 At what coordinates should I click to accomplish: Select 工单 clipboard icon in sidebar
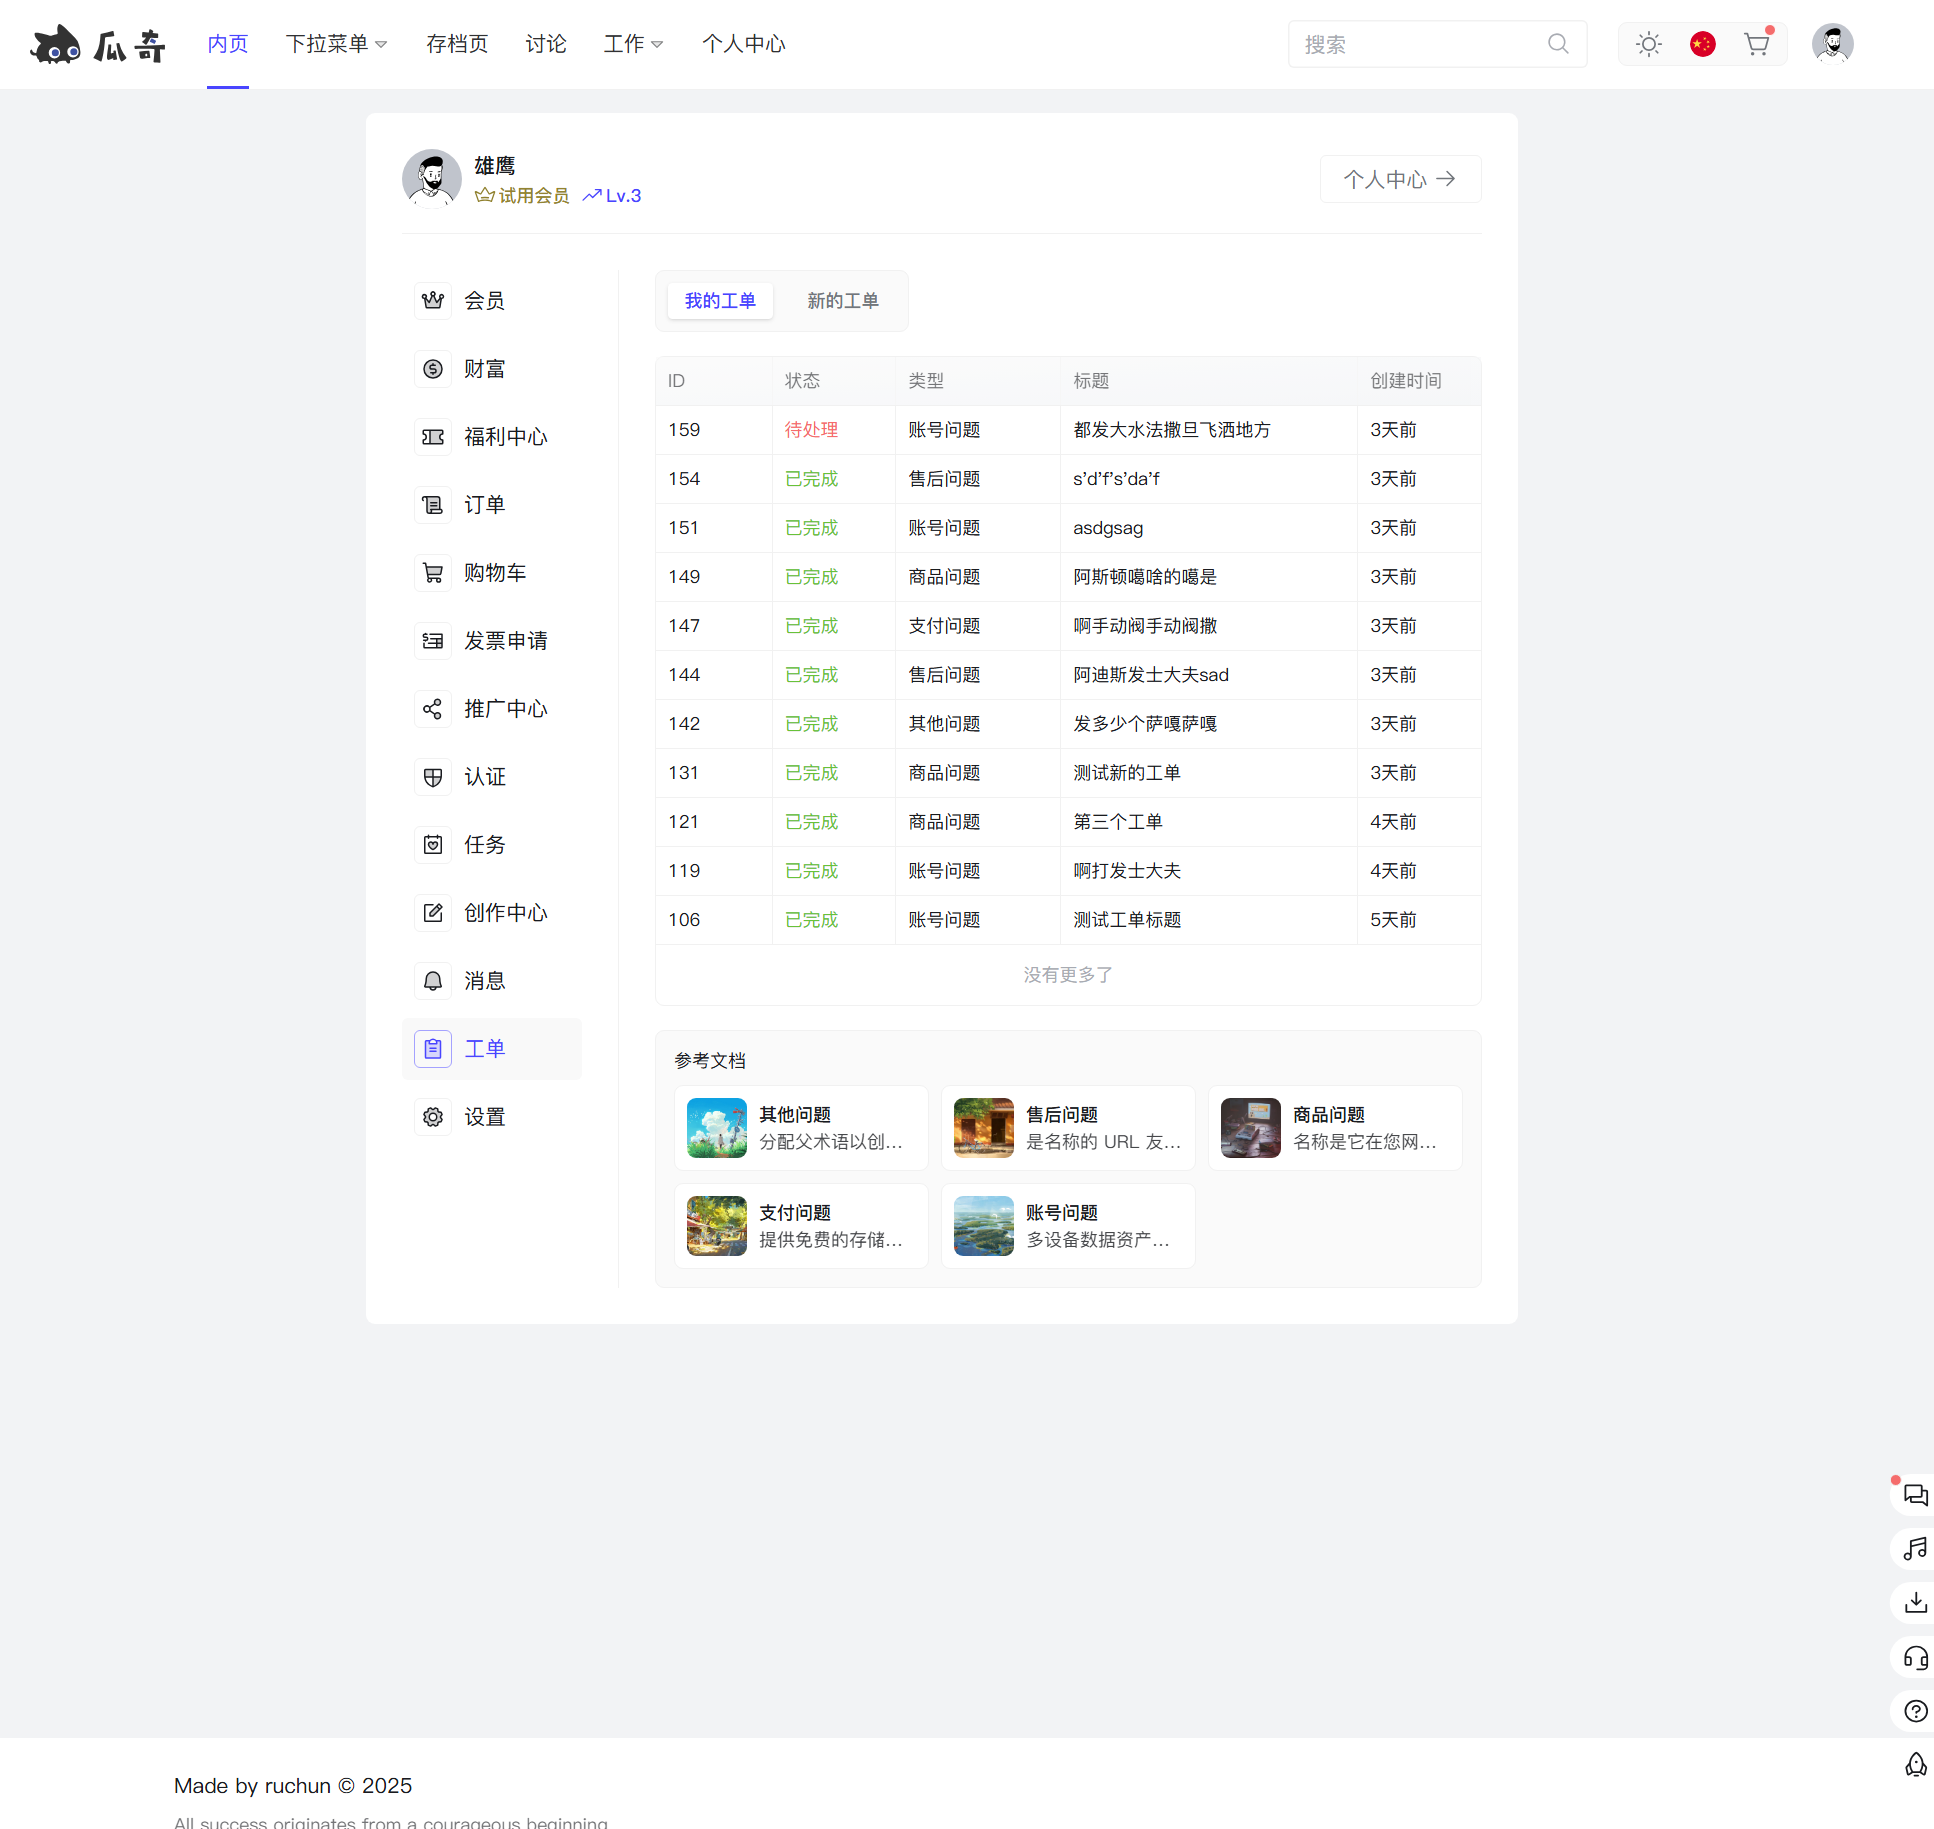tap(433, 1049)
